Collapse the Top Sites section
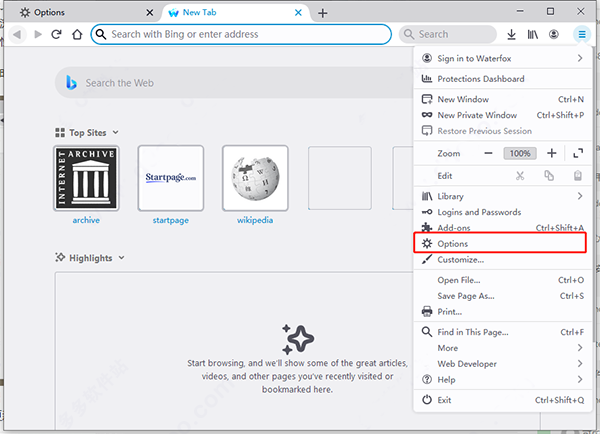The height and width of the screenshot is (434, 600). (x=116, y=132)
